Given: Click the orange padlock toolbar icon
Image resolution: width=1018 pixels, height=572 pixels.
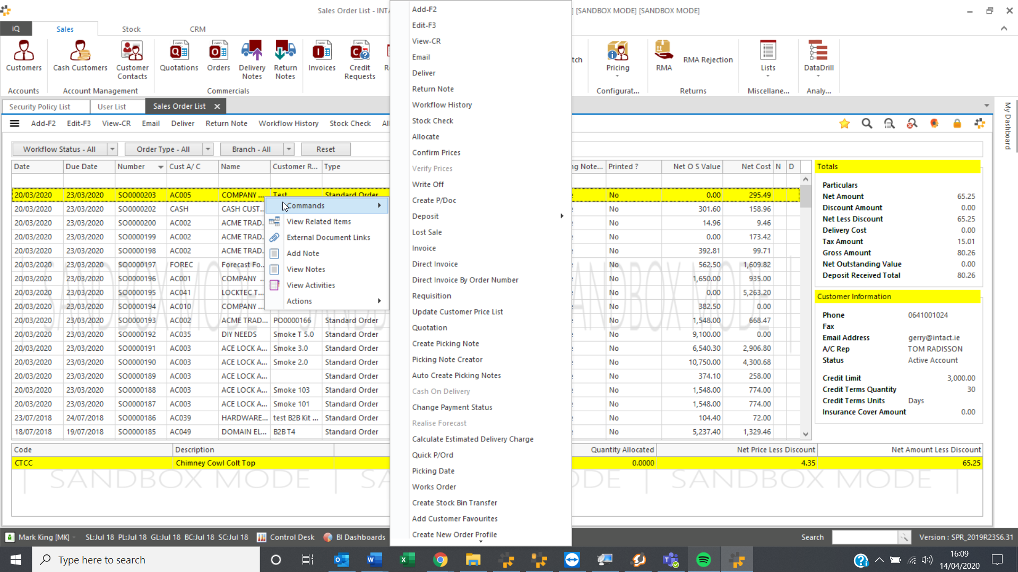Looking at the screenshot, I should point(957,124).
